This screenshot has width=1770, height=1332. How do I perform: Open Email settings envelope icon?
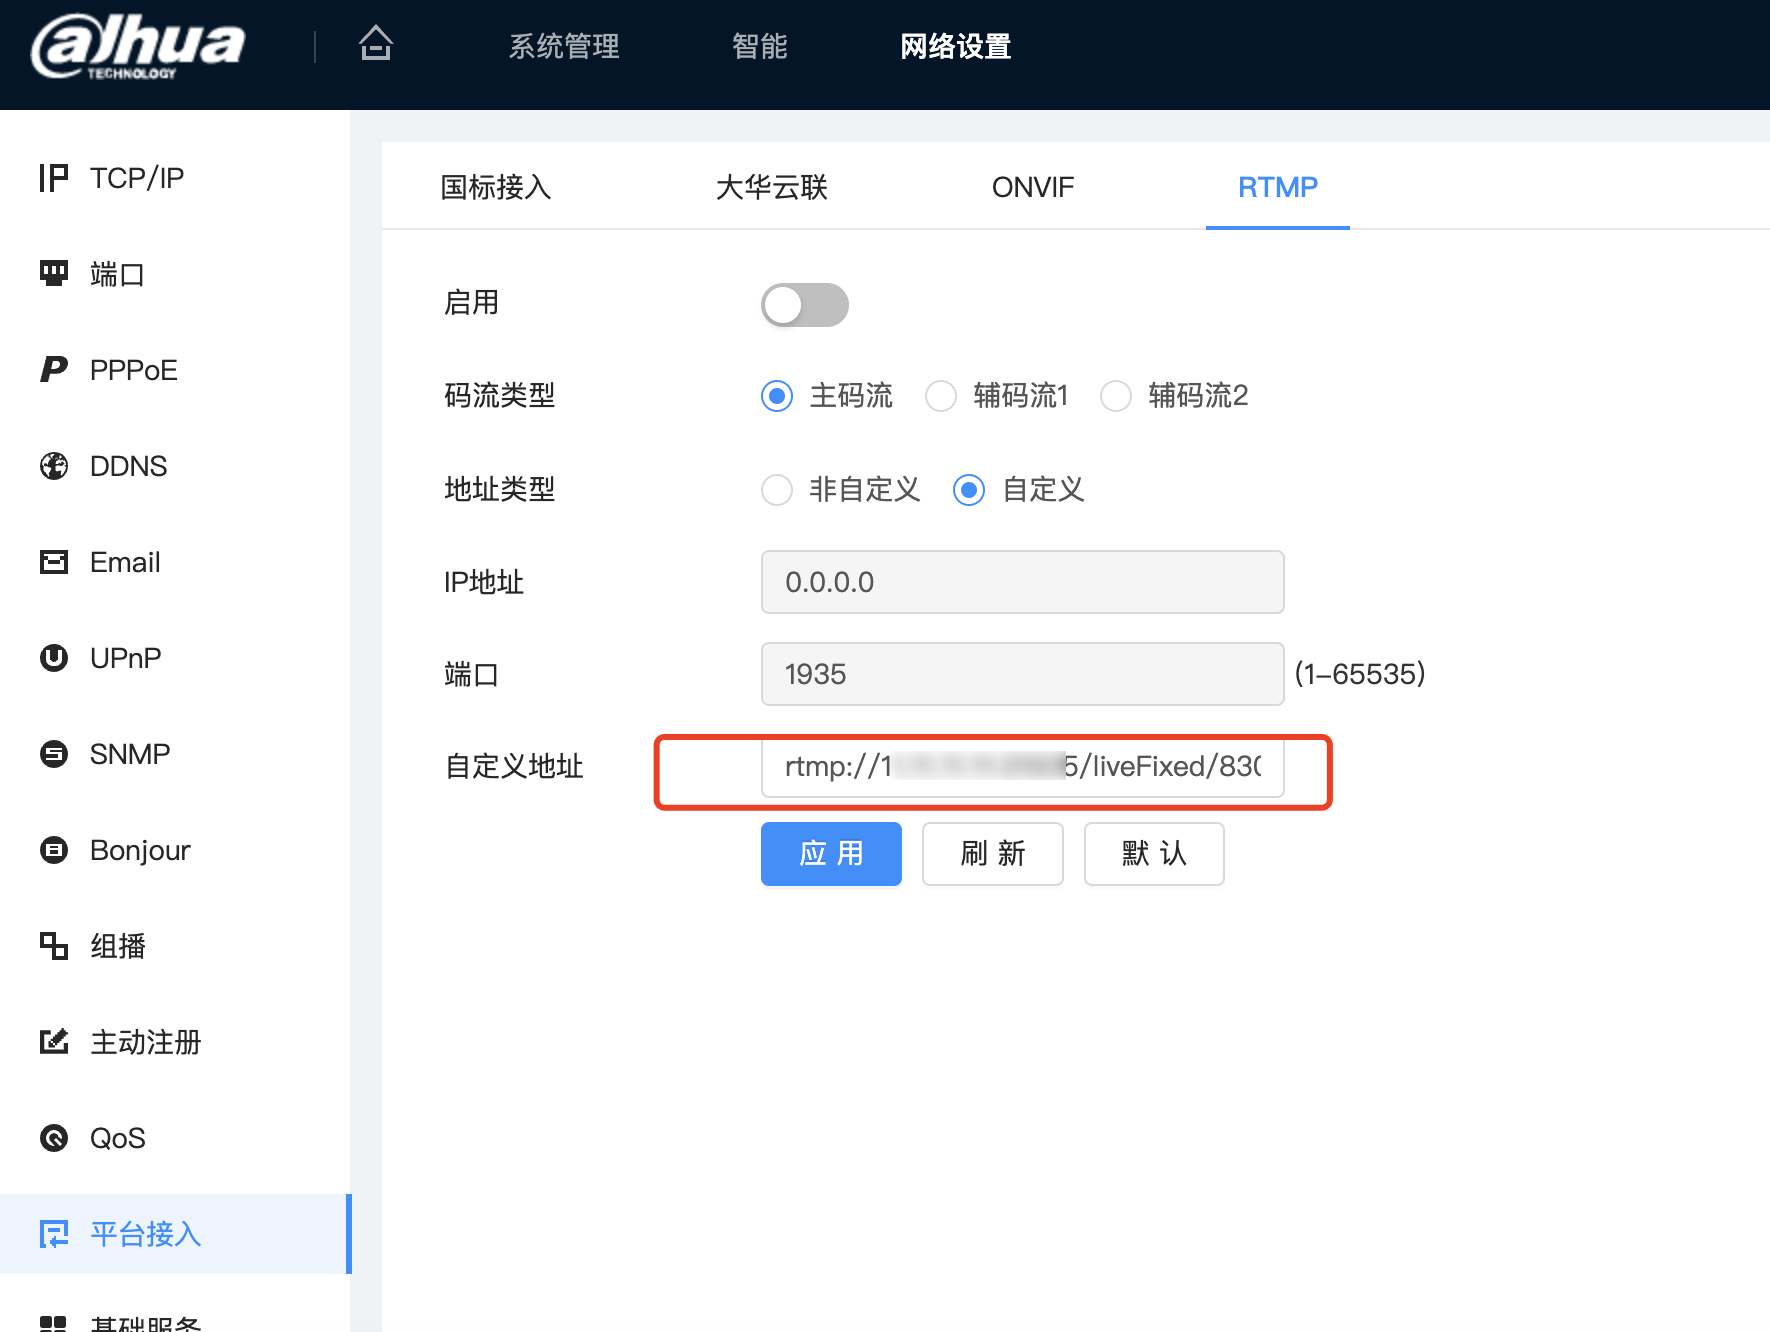point(53,562)
